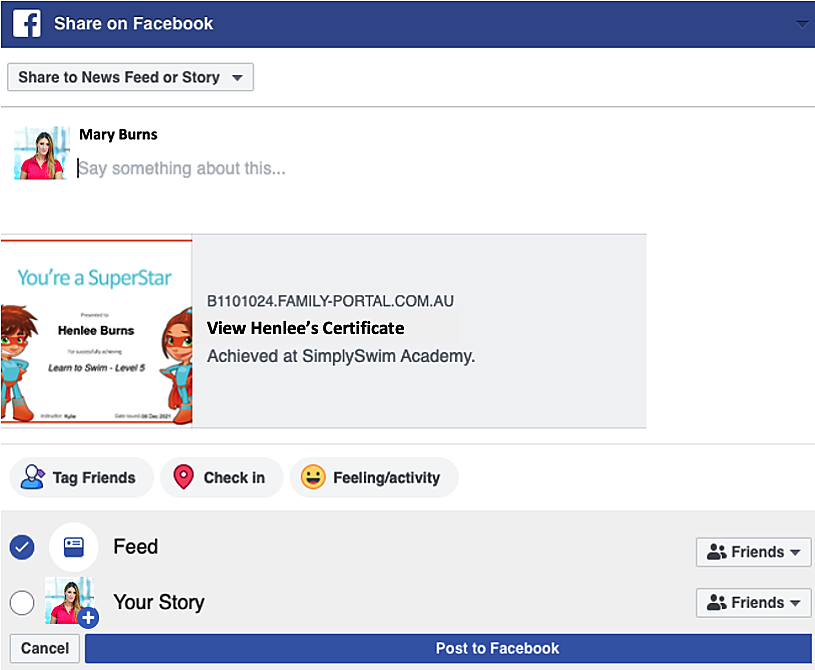Open the Your Story audience Friends dropdown
815x670 pixels.
pos(754,603)
